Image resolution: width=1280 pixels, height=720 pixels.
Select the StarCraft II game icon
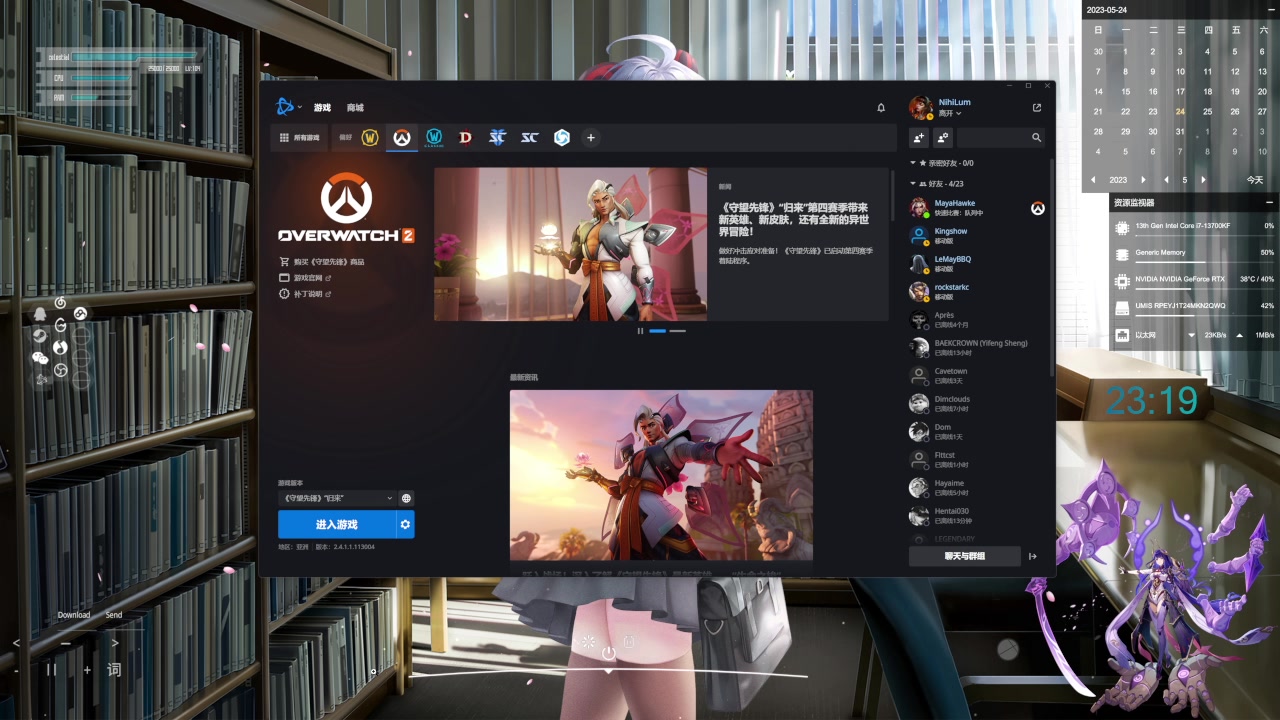point(497,138)
